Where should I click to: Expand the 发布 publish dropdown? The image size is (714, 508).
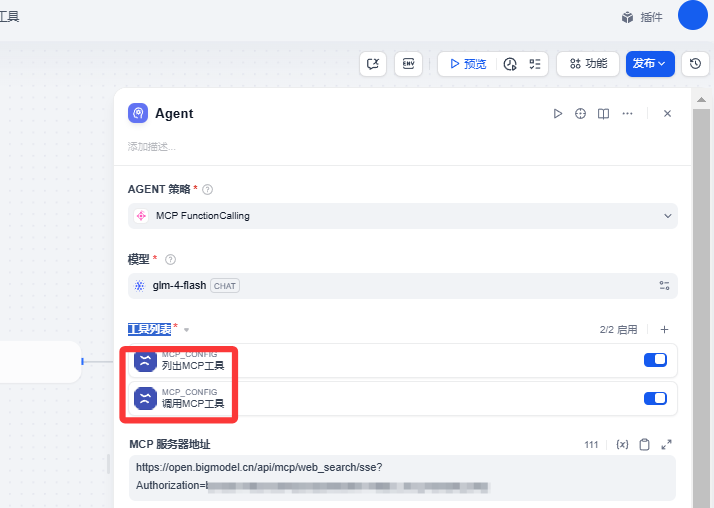click(x=650, y=64)
